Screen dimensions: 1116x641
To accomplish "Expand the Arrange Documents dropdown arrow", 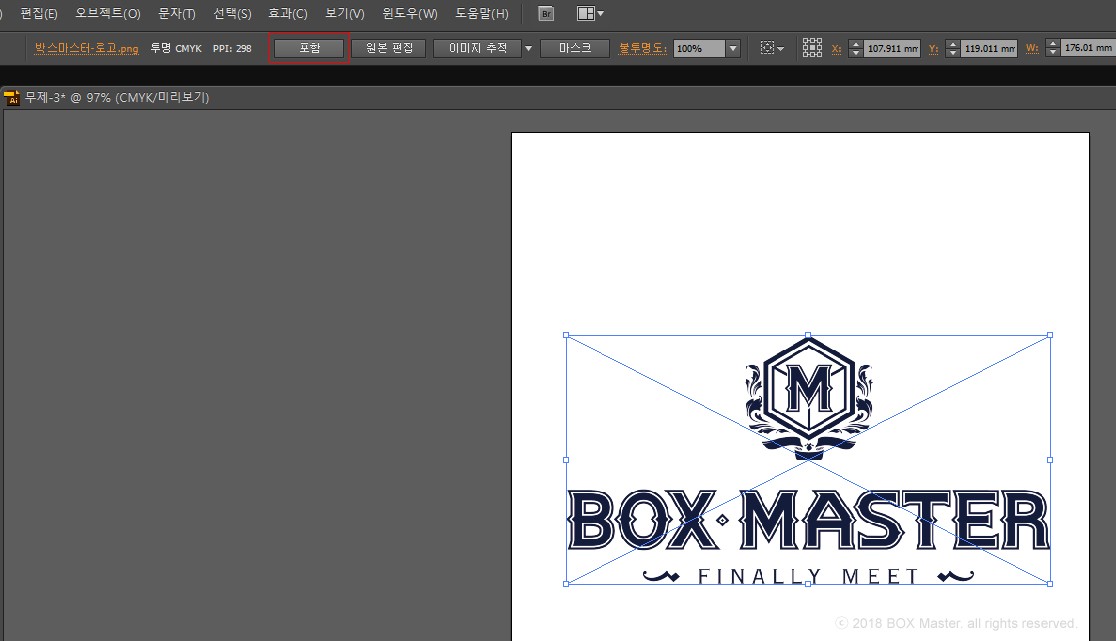I will [x=601, y=14].
